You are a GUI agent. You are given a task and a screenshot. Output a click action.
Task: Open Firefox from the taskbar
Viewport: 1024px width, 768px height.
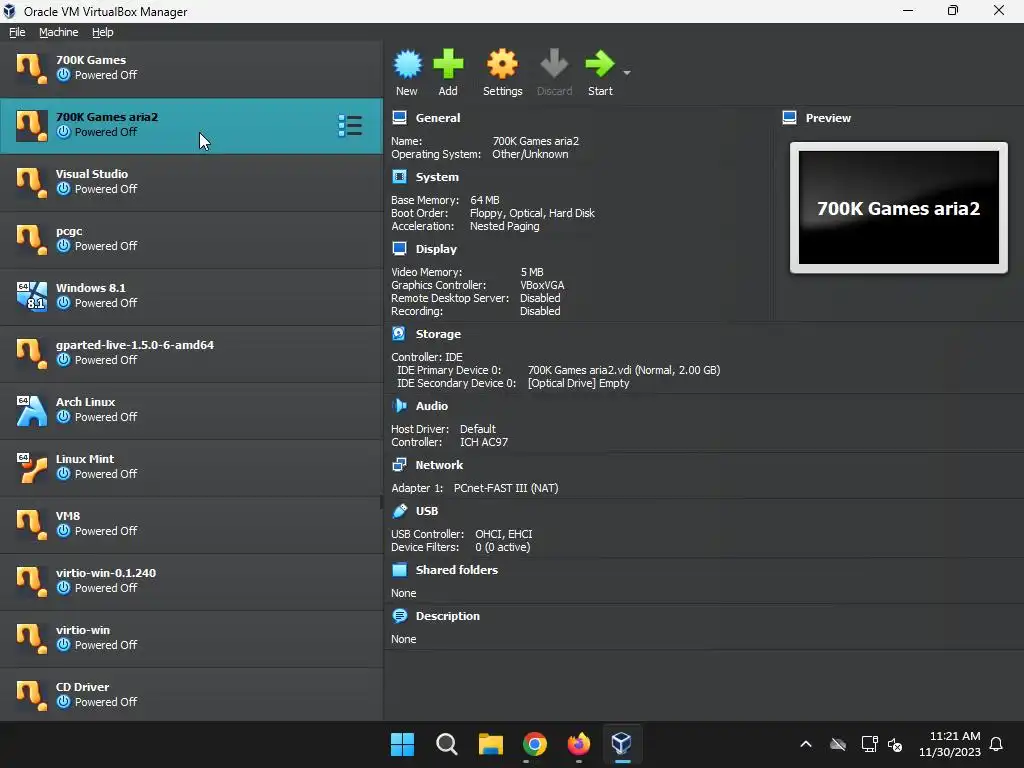(x=578, y=744)
